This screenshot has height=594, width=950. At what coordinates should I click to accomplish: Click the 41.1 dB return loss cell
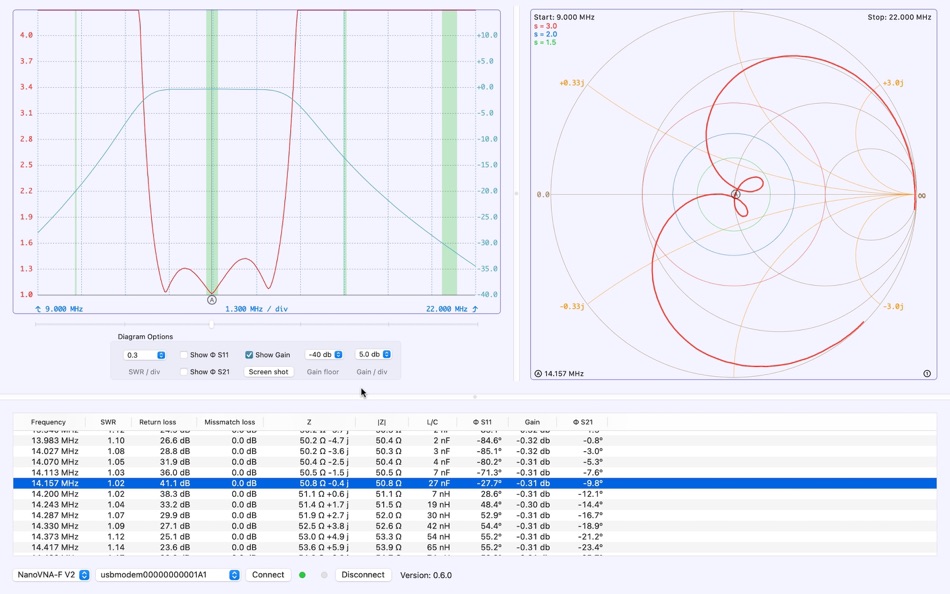click(x=174, y=483)
